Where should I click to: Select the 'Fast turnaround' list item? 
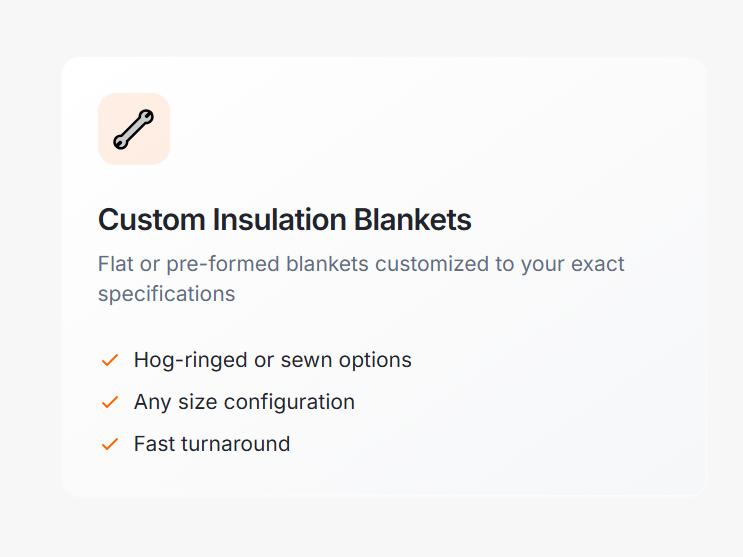(x=212, y=444)
